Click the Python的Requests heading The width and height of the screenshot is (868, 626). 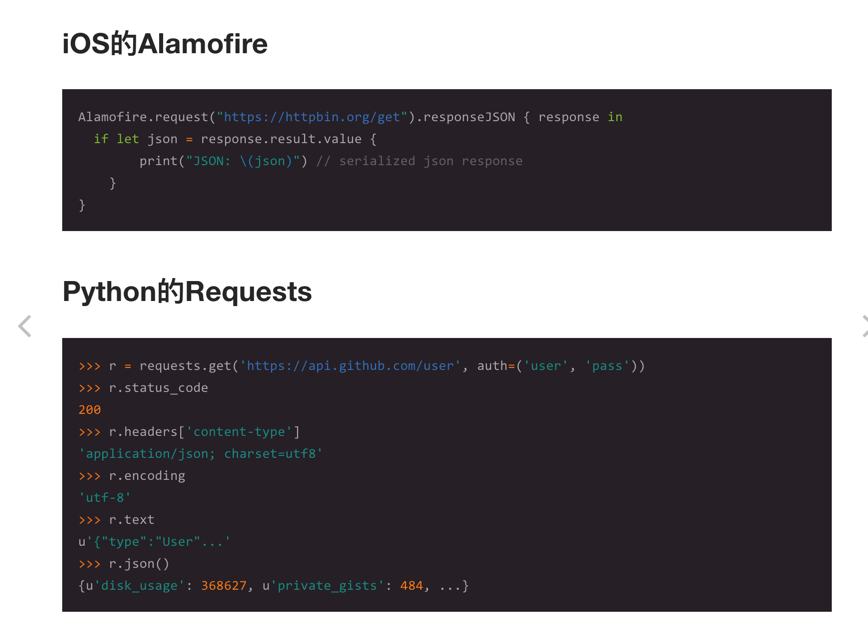[187, 292]
